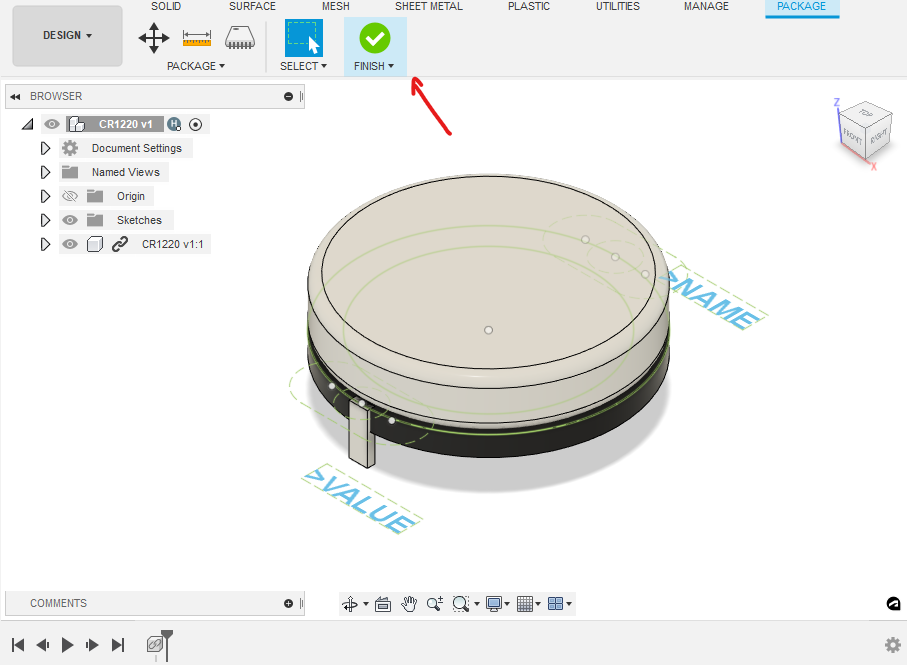
Task: Select the Zoom magnifier tool
Action: [x=435, y=604]
